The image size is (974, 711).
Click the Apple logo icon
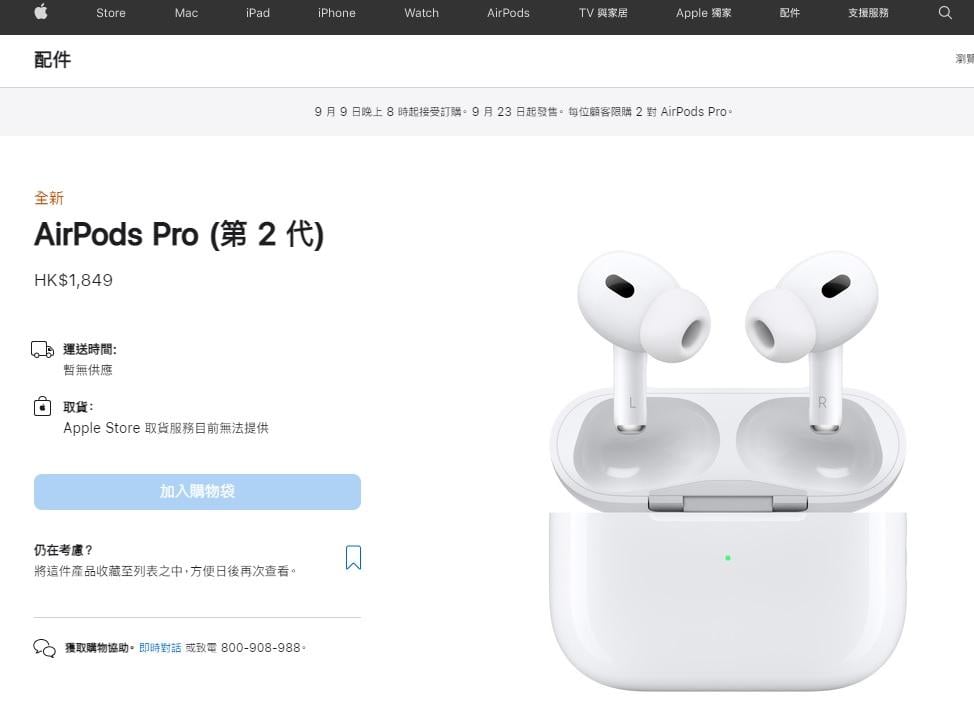41,12
